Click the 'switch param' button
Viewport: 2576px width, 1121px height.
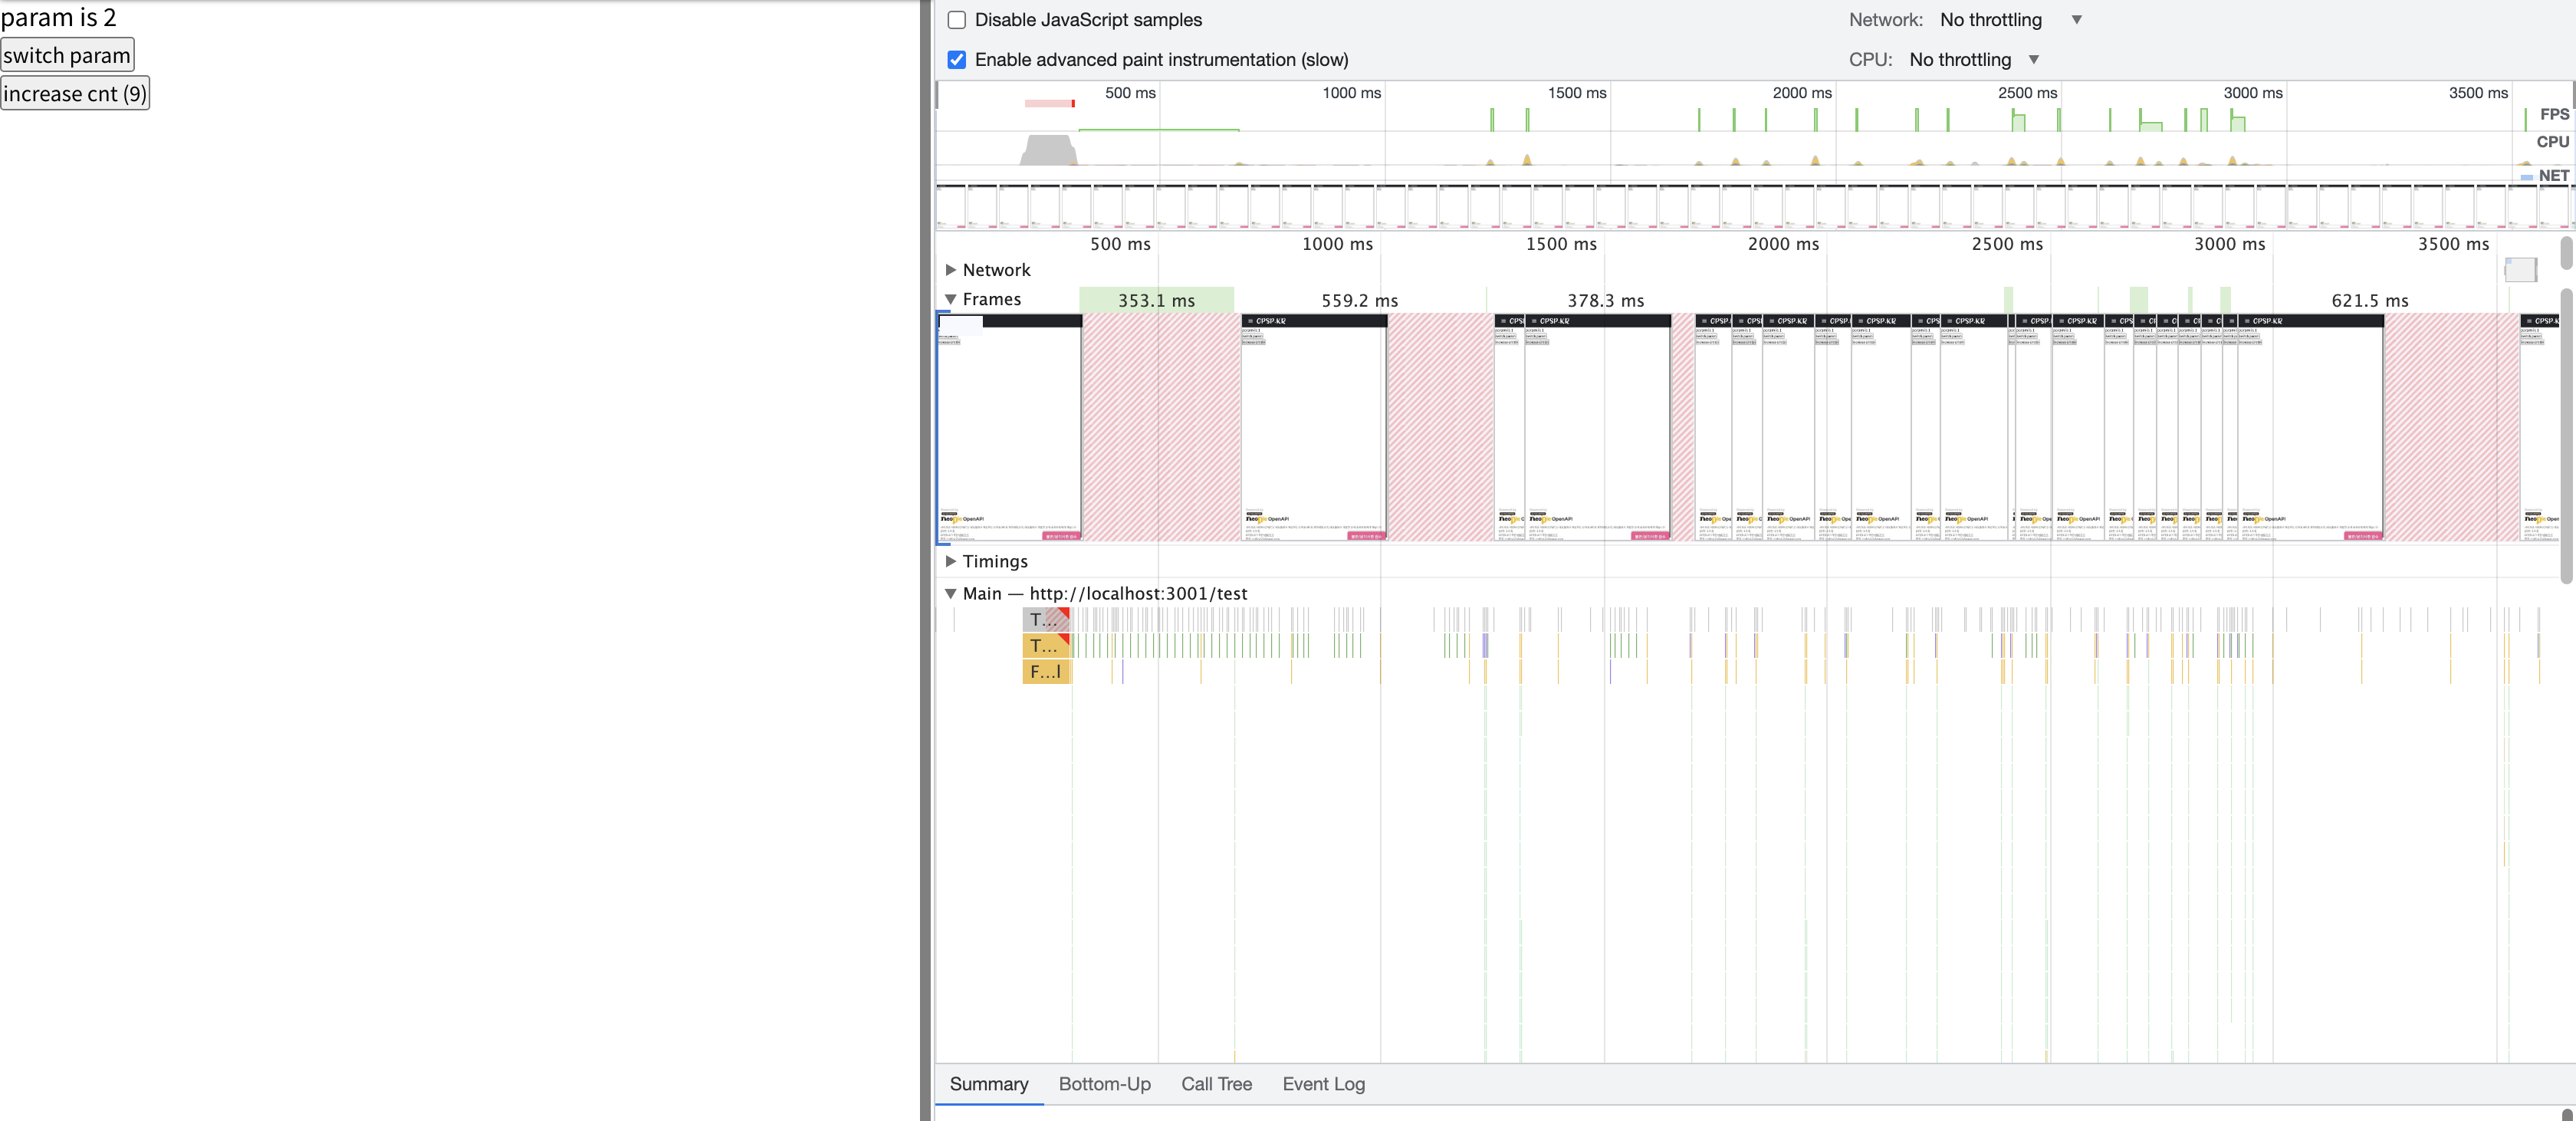pos(67,55)
